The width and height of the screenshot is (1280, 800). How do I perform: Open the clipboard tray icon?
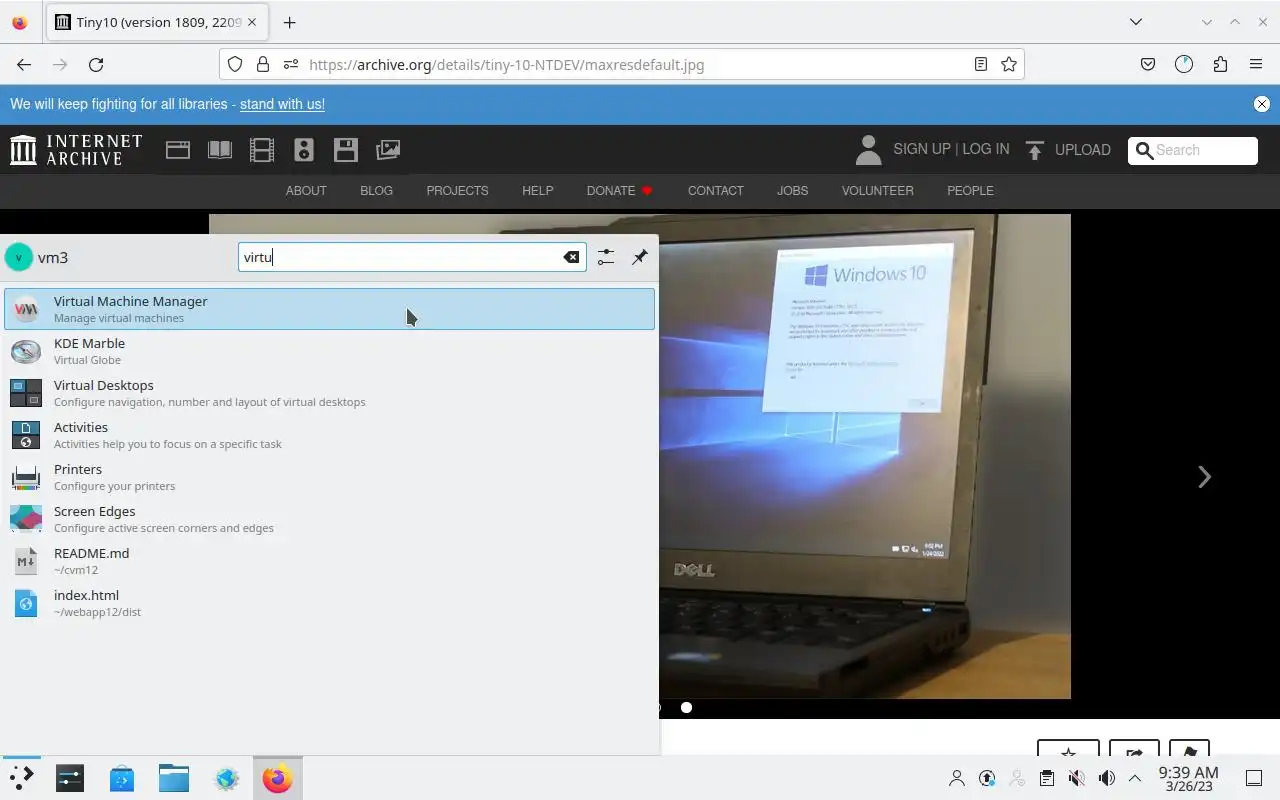(x=1047, y=778)
